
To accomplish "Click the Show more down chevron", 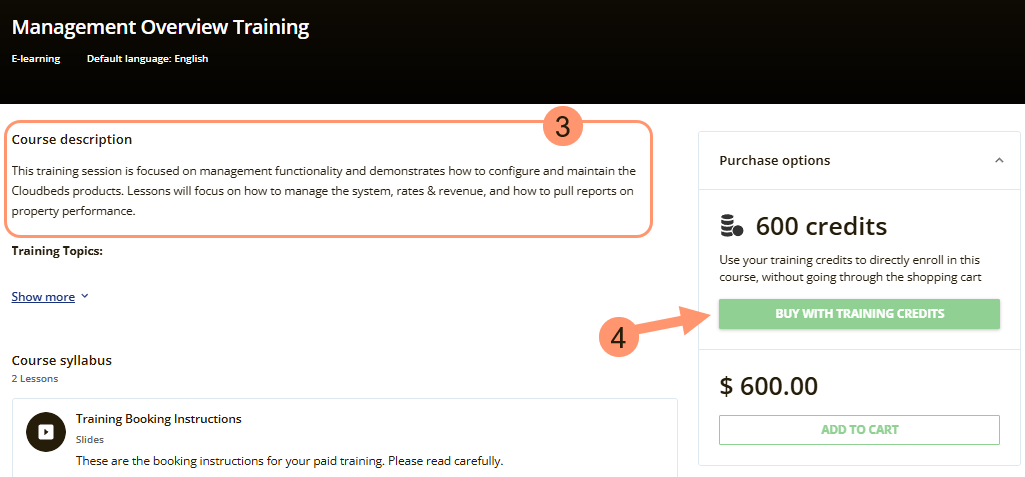I will 85,297.
